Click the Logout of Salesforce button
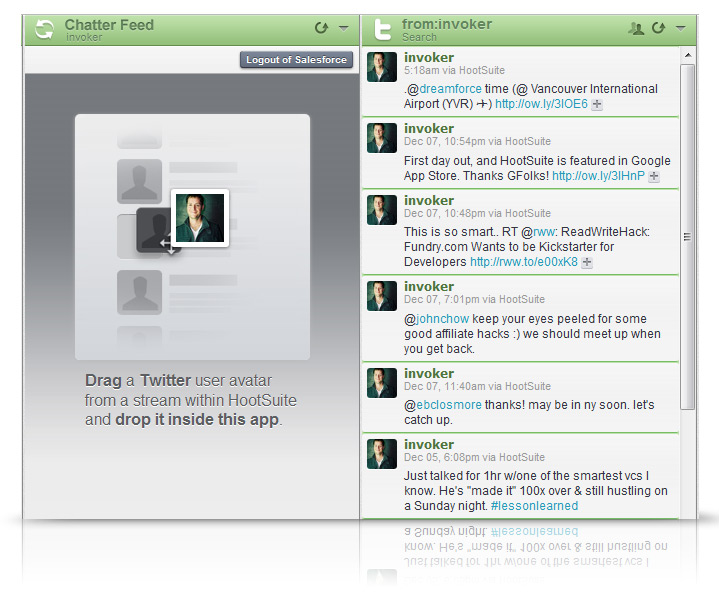719x595 pixels. (296, 60)
